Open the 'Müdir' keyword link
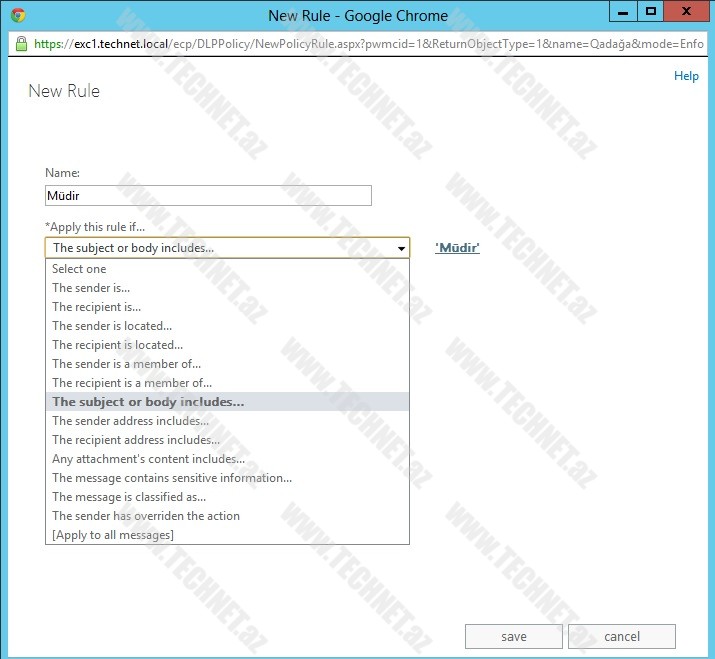The height and width of the screenshot is (659, 715). [457, 247]
